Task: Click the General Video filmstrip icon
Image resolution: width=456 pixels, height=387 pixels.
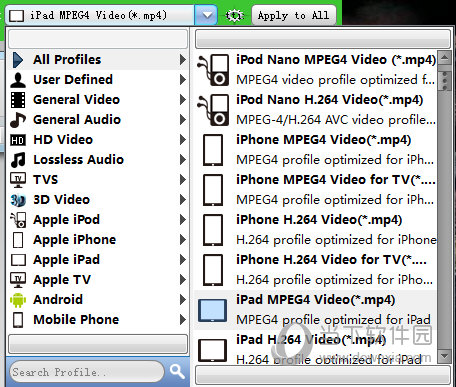Action: point(18,100)
